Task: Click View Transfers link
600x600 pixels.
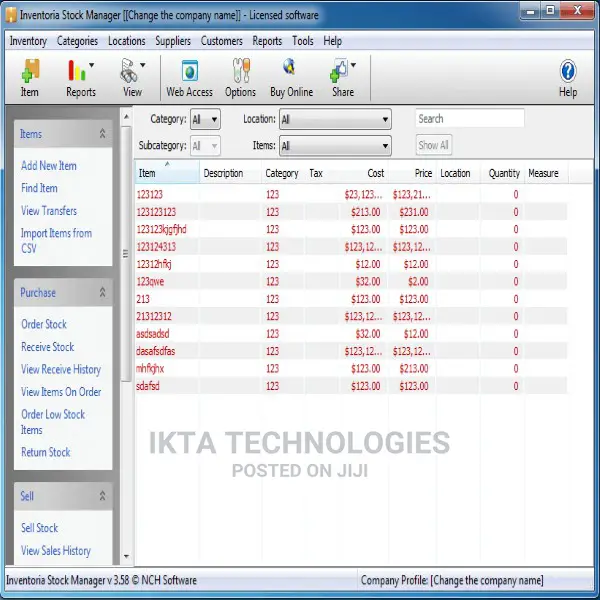Action: pos(49,210)
